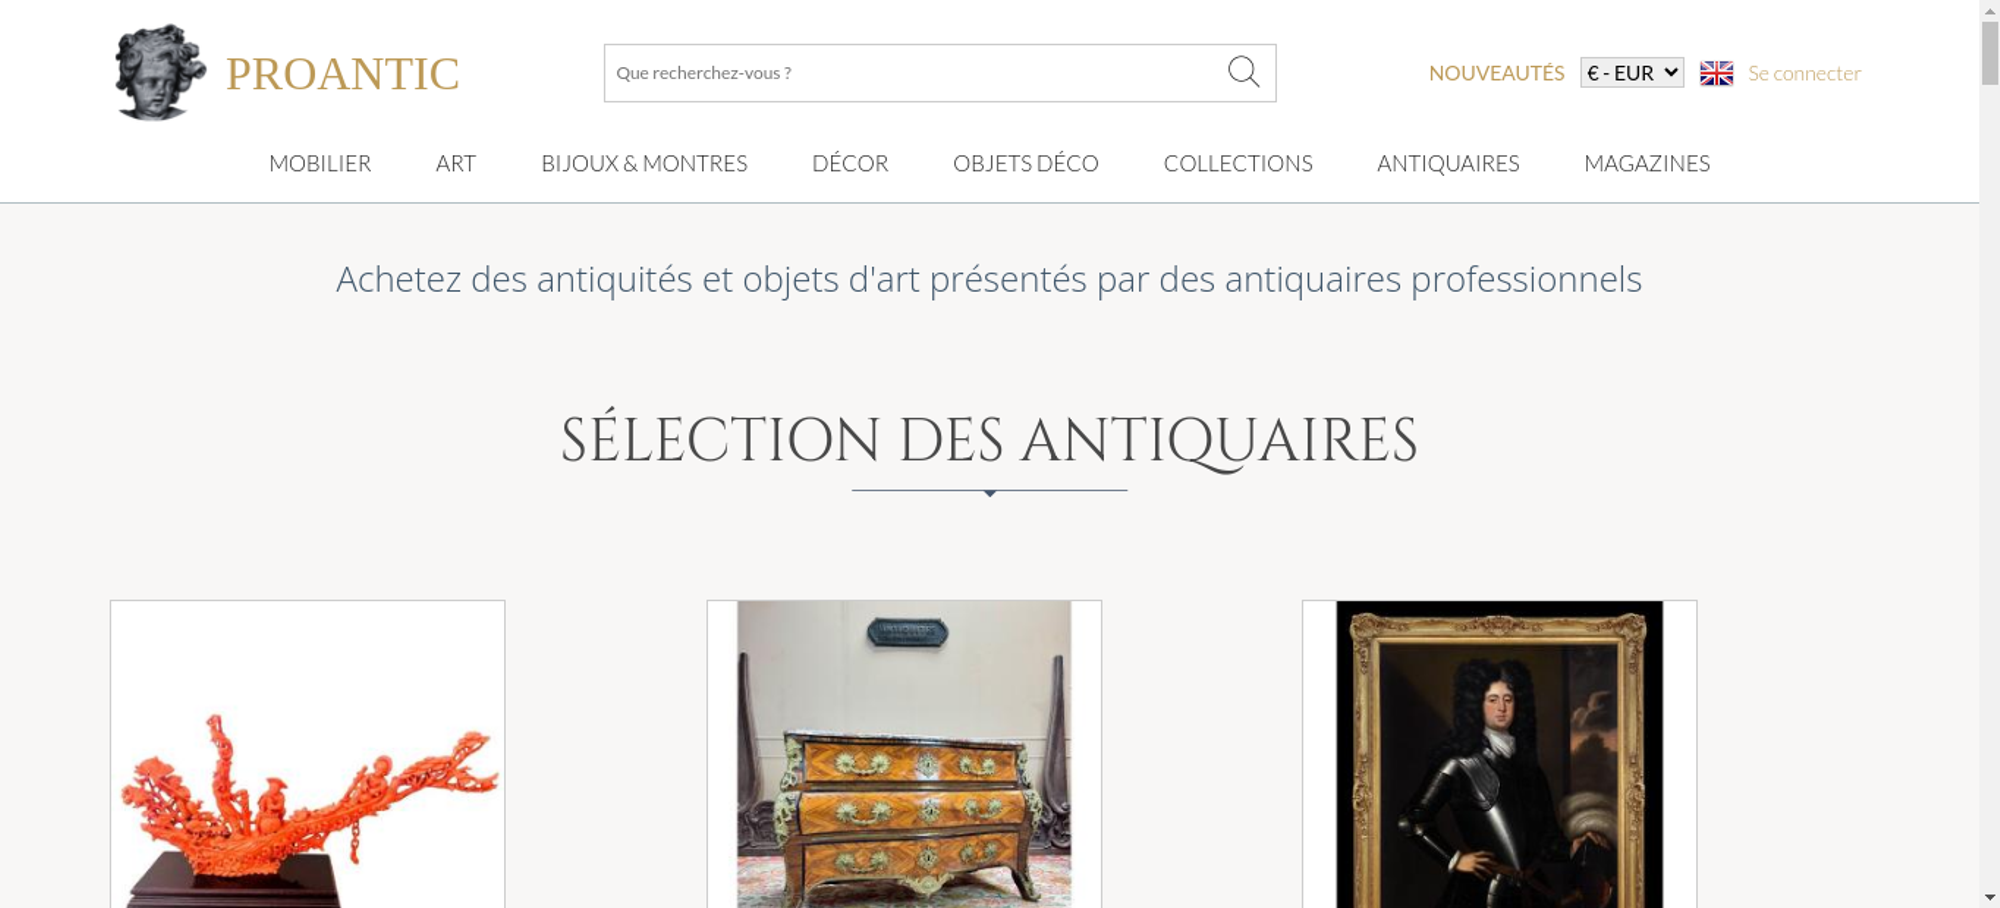2000x908 pixels.
Task: Open the PROANTIC wordmark home link
Action: (x=342, y=74)
